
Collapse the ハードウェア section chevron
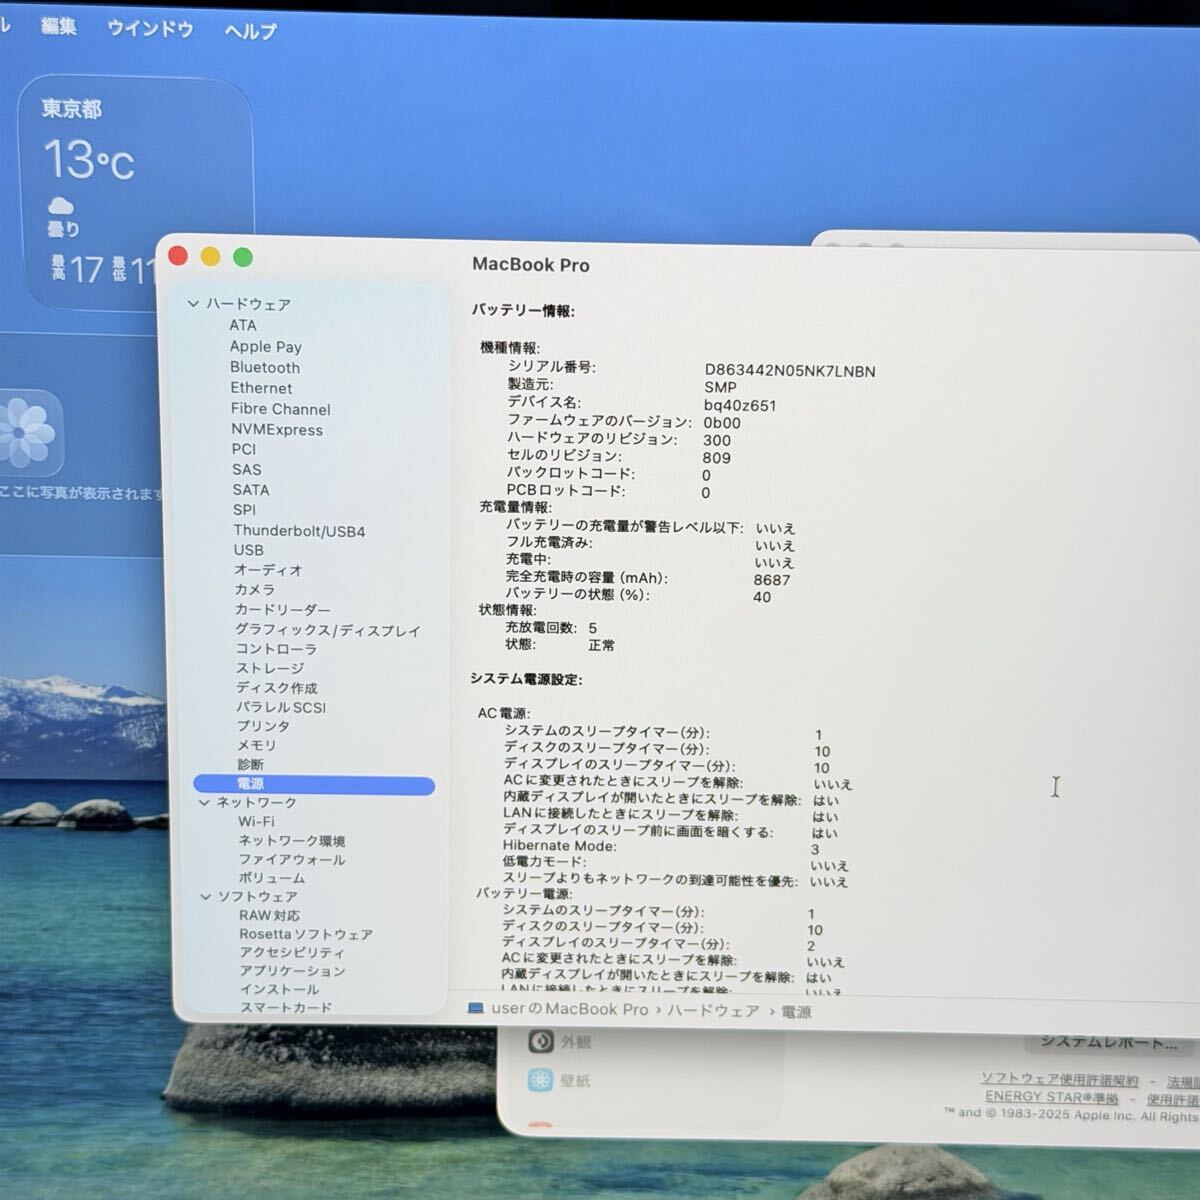click(193, 303)
